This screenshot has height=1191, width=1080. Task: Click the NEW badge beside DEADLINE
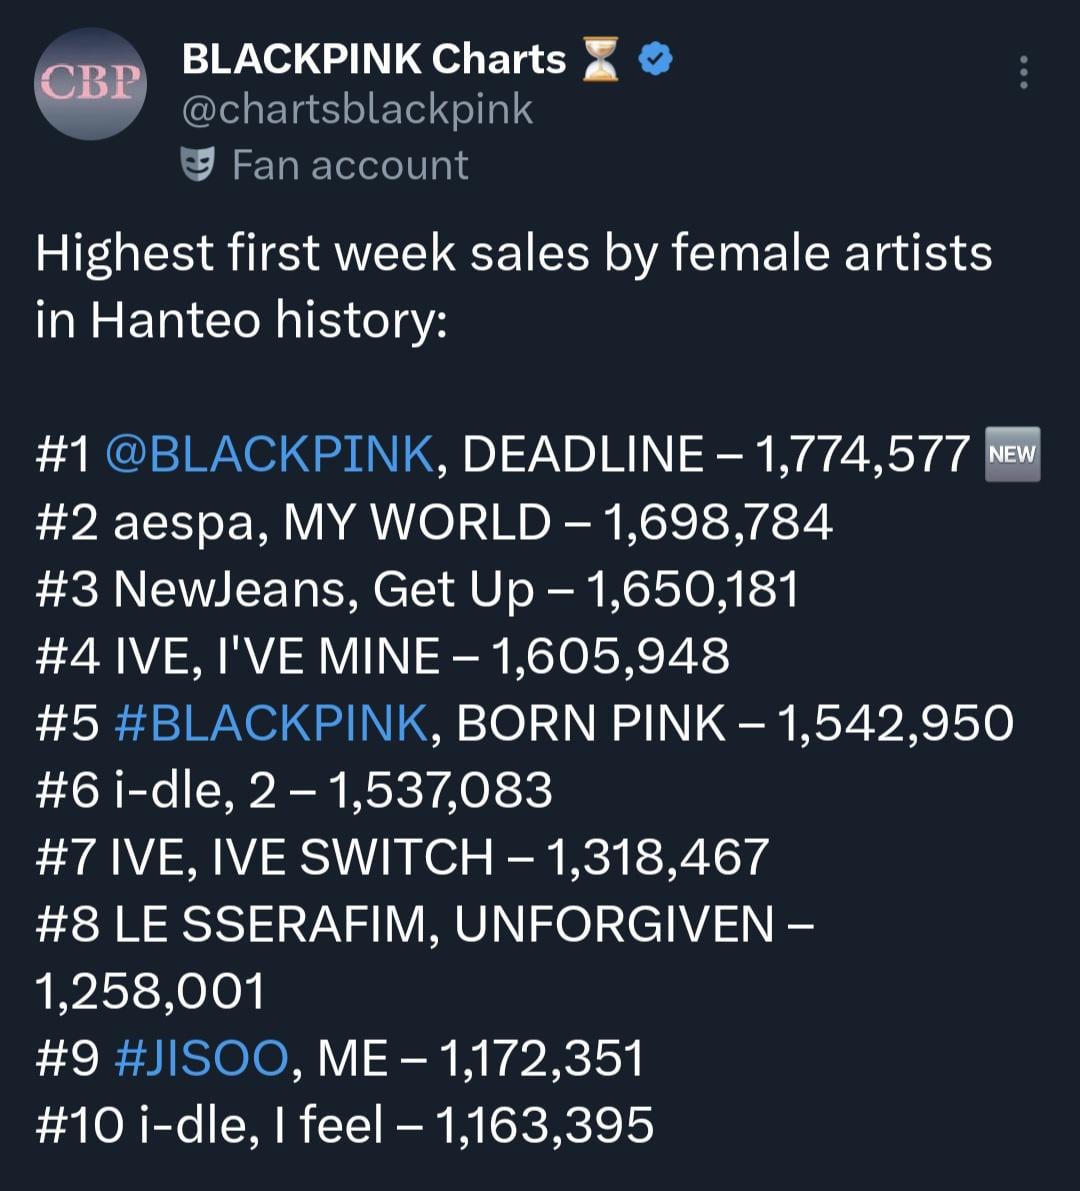[1013, 453]
